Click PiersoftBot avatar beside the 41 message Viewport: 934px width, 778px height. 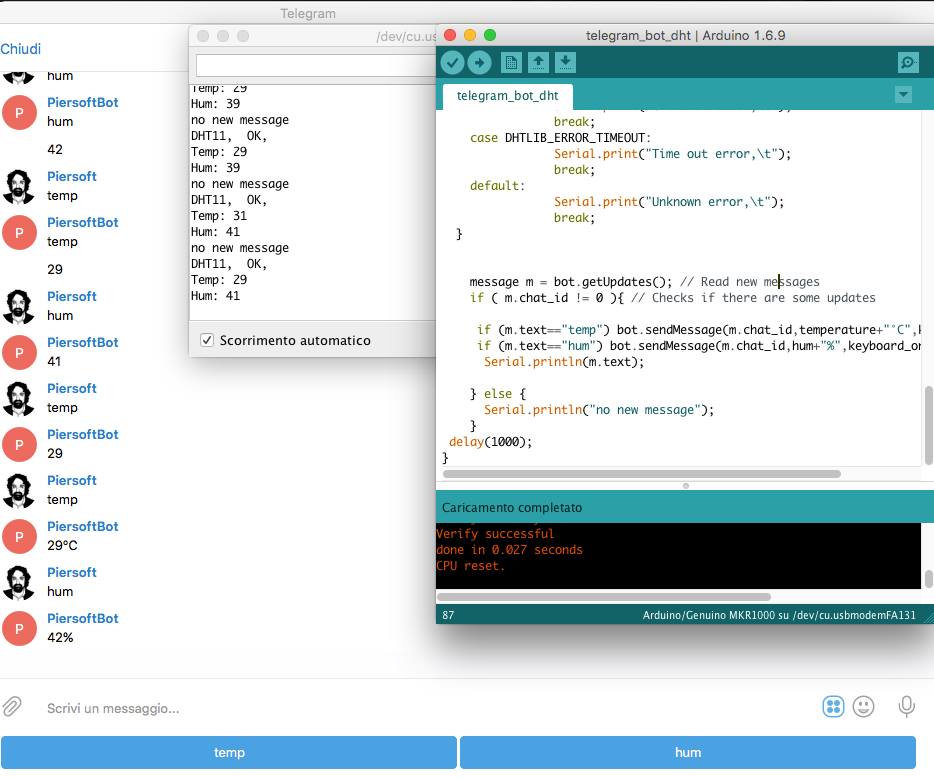tap(19, 353)
